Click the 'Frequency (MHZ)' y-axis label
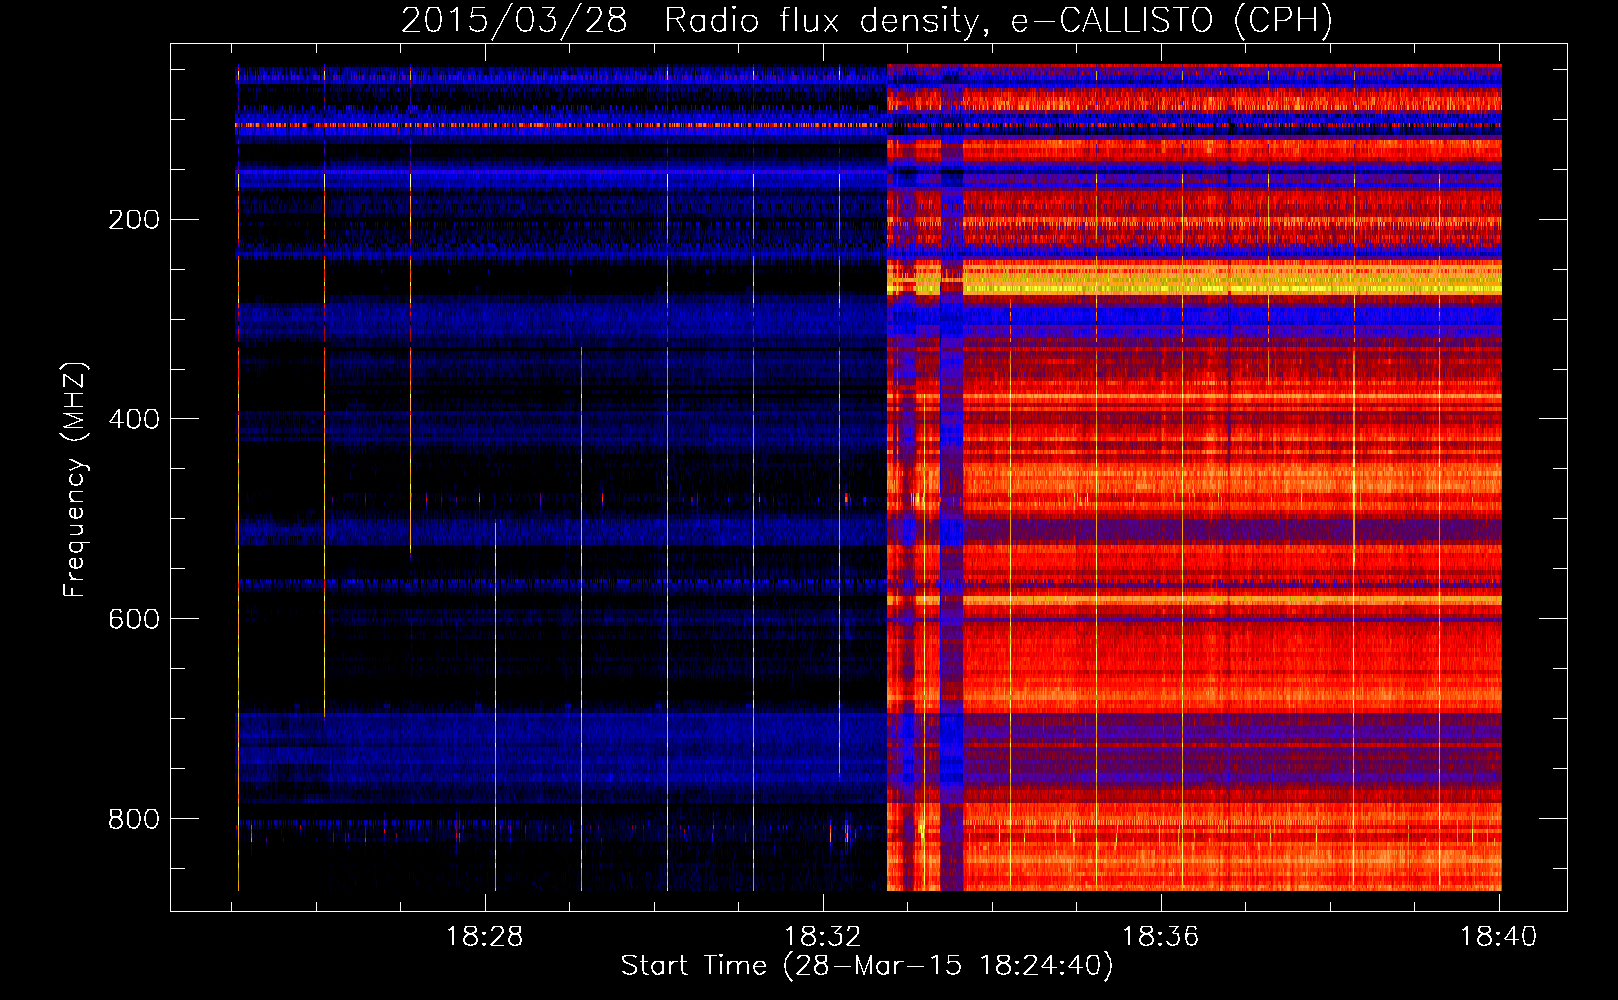 coord(75,479)
